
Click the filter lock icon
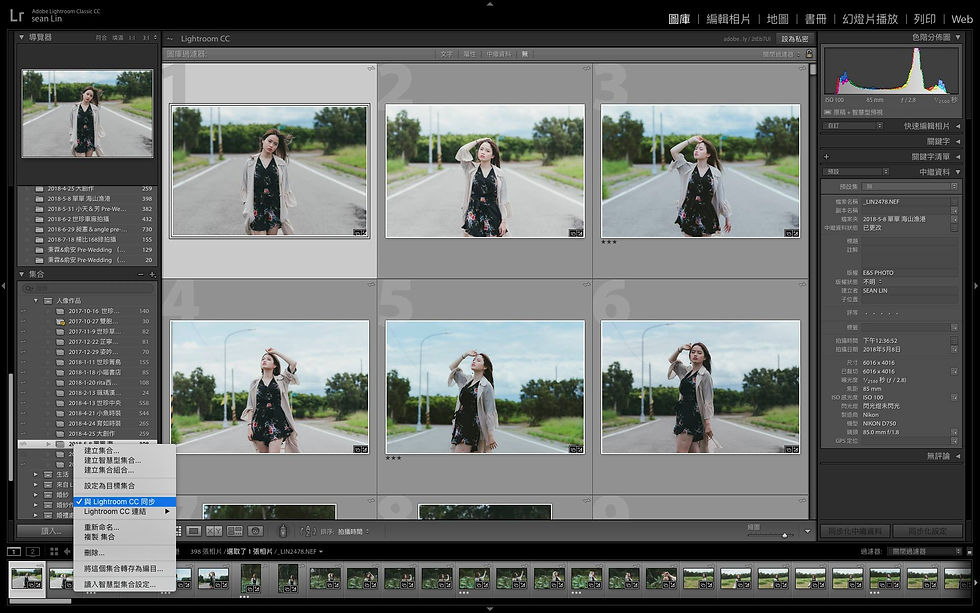pyautogui.click(x=809, y=54)
